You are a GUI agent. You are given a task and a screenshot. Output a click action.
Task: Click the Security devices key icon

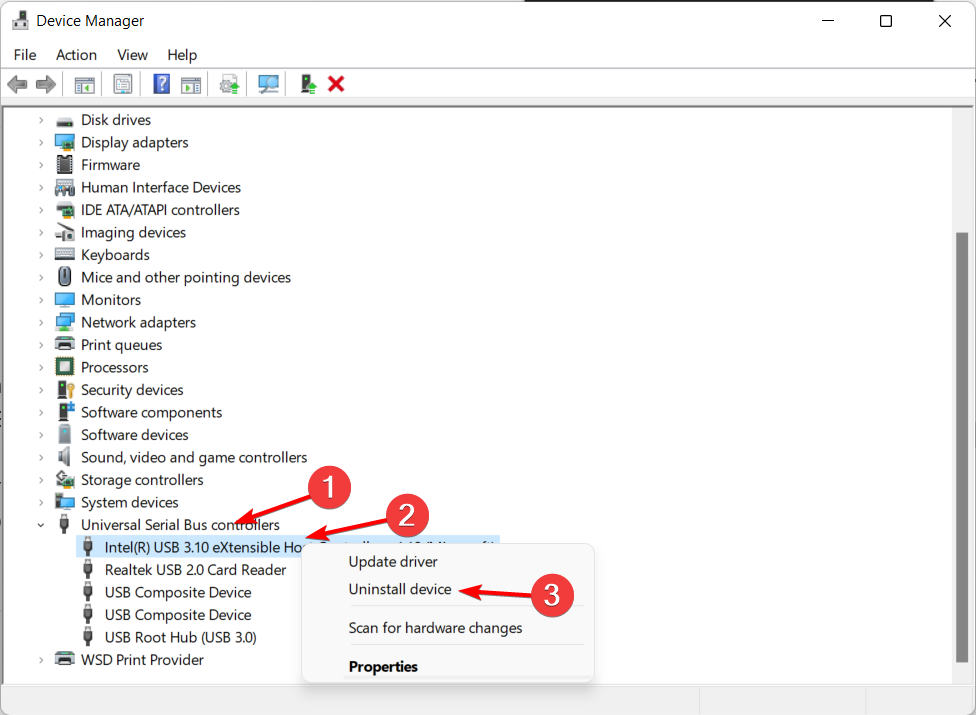pos(65,390)
